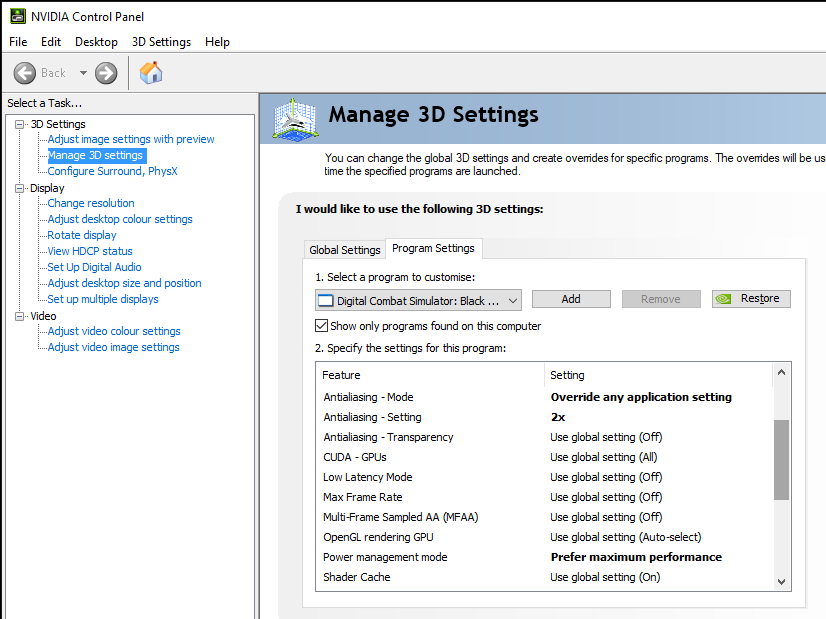Open the Desktop menu
The width and height of the screenshot is (826, 619).
(96, 42)
